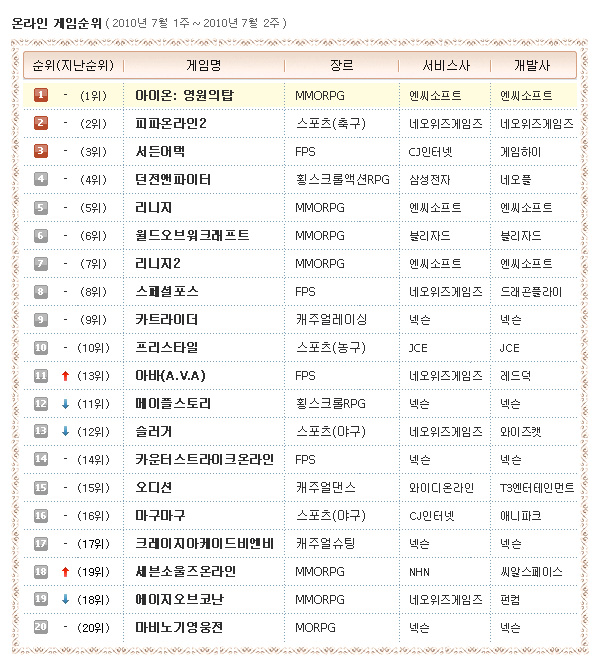Click the red up arrow in 세븐소울즈온라인 row
The height and width of the screenshot is (666, 600).
(65, 571)
